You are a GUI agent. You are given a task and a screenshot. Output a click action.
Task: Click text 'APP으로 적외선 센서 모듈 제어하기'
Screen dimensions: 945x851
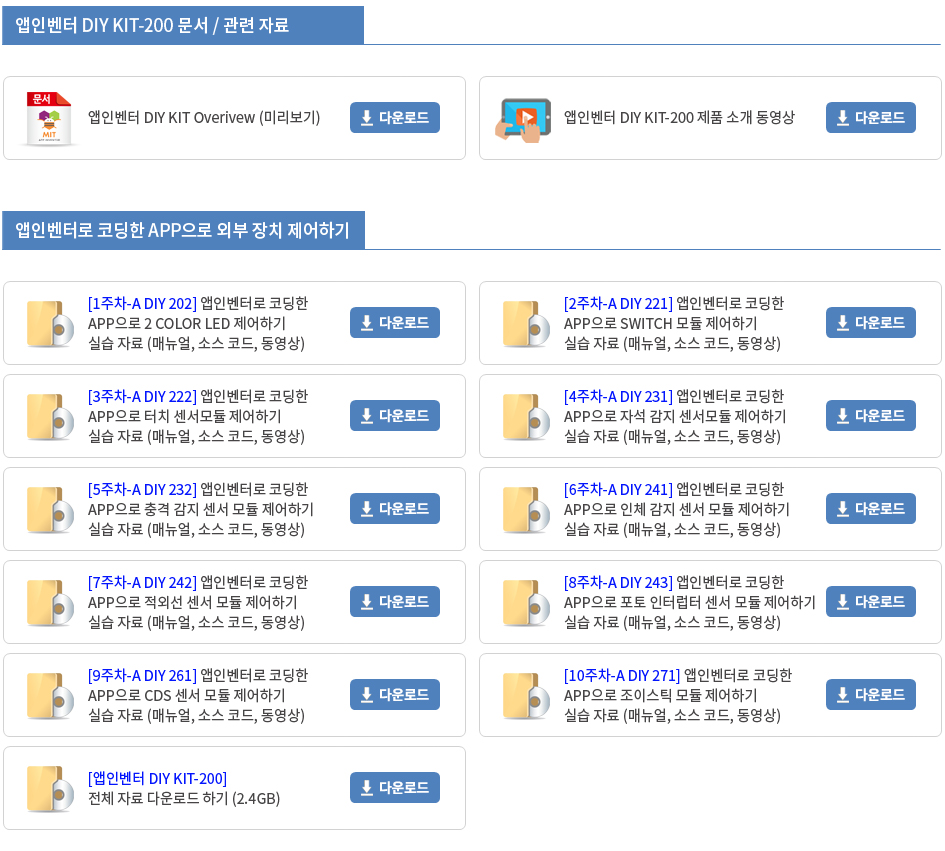pos(193,602)
